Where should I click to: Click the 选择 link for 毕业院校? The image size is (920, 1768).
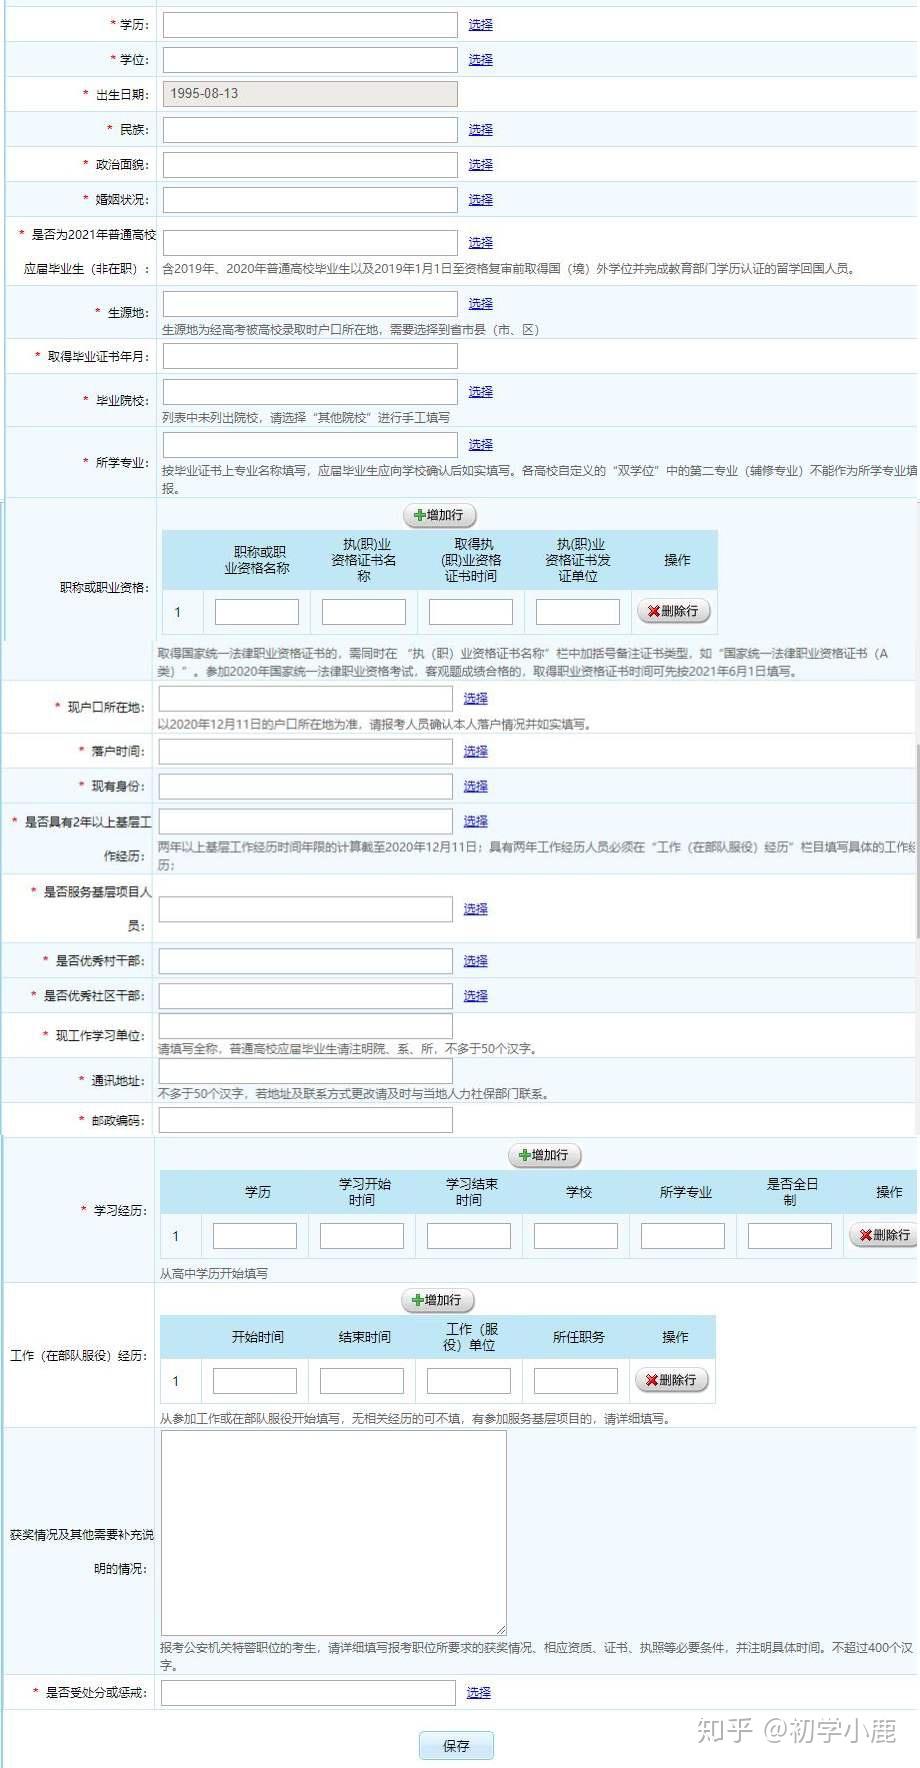[480, 391]
